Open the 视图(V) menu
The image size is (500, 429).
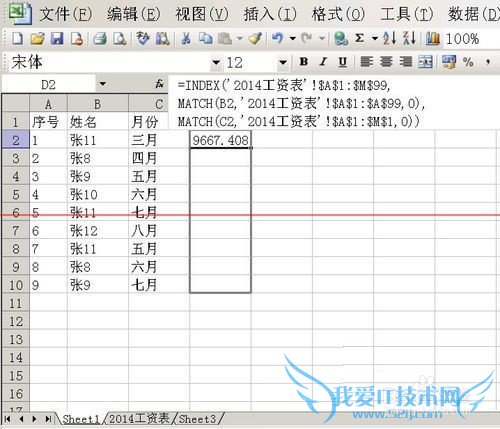point(202,14)
